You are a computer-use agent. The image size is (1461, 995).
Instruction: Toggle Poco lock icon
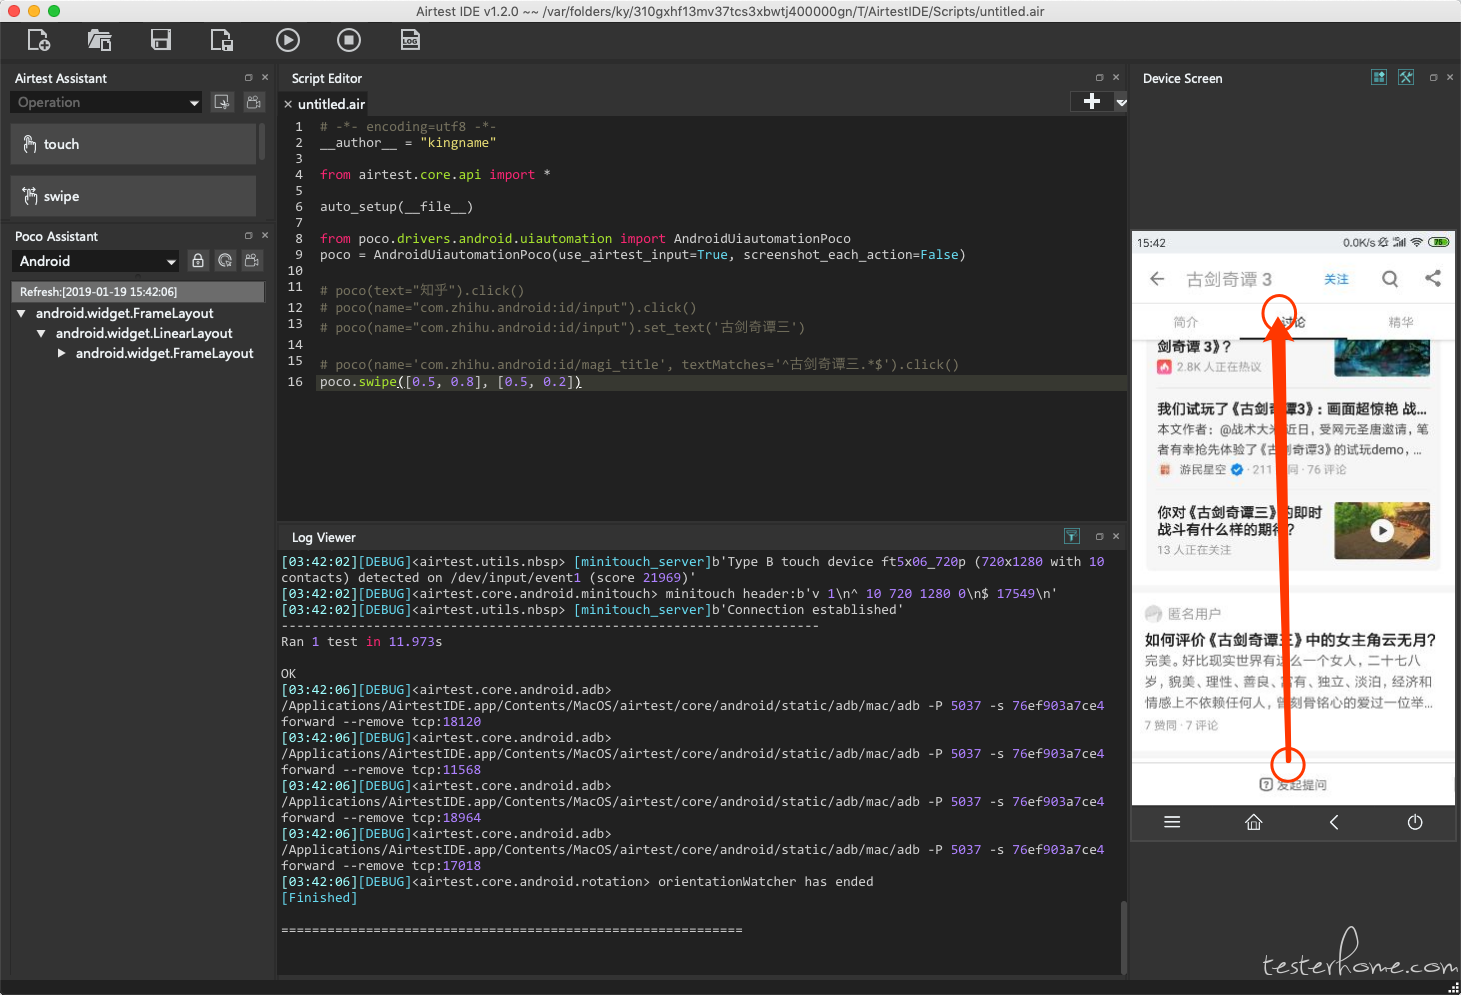(x=198, y=261)
